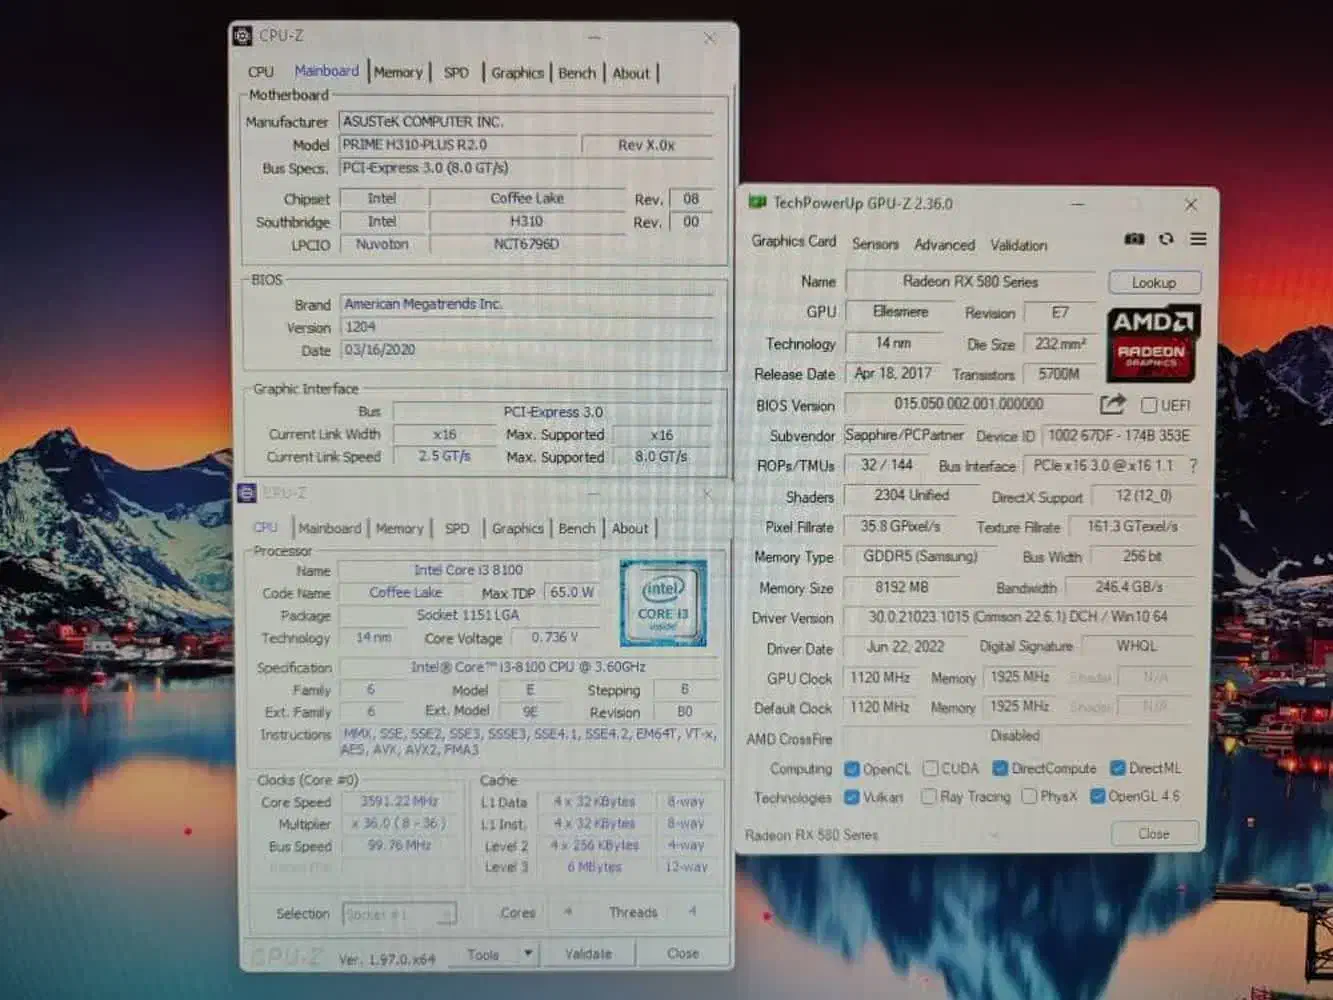Toggle the Ray Tracing checkbox

pos(929,796)
